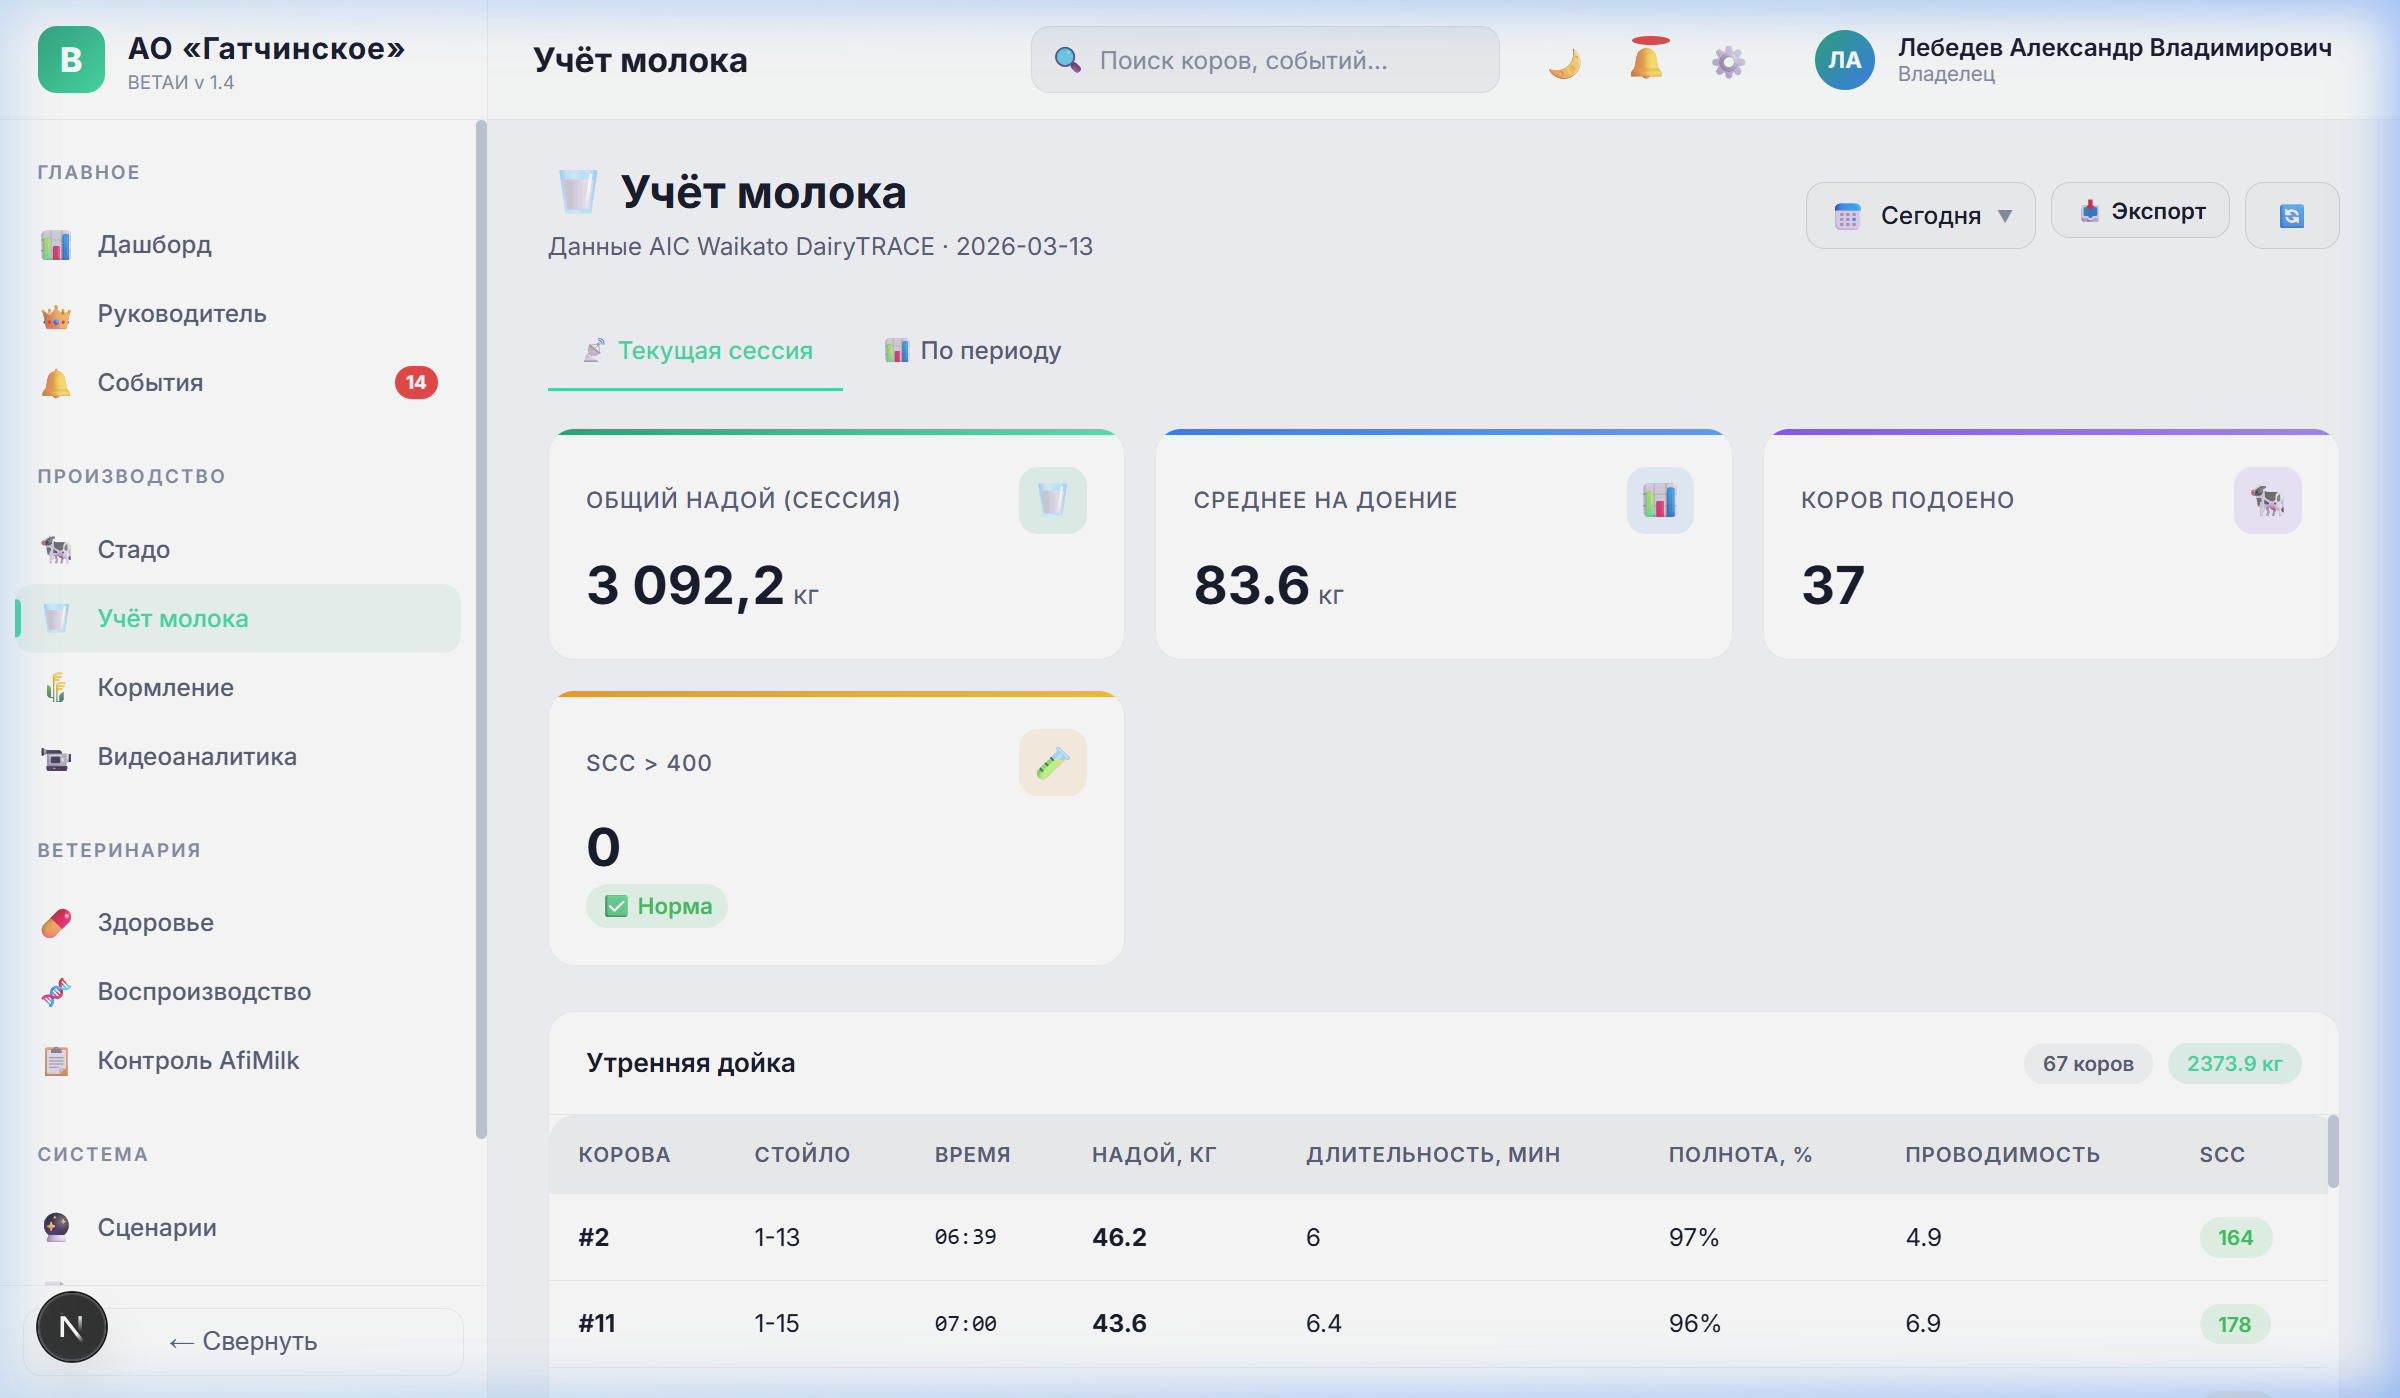Open Стадо cow icon item
Screen dimensions: 2400x1398
point(133,550)
